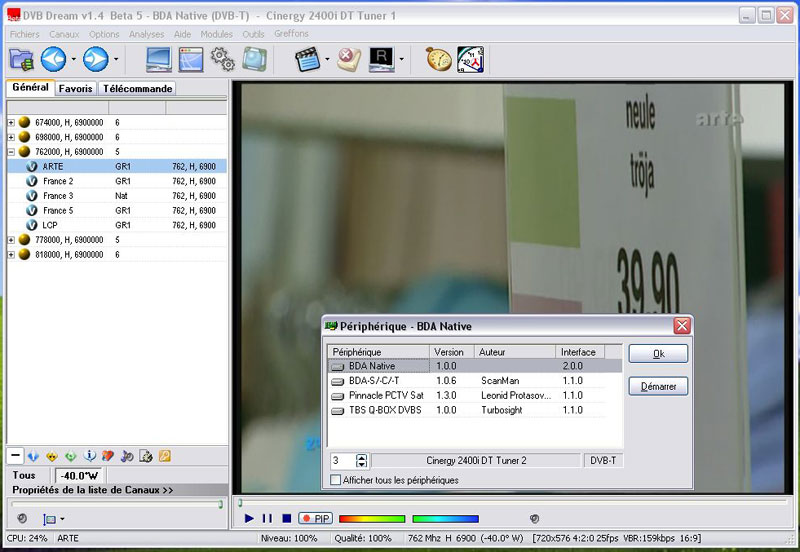
Task: Click the slider track under the channel list
Action: [x=117, y=504]
